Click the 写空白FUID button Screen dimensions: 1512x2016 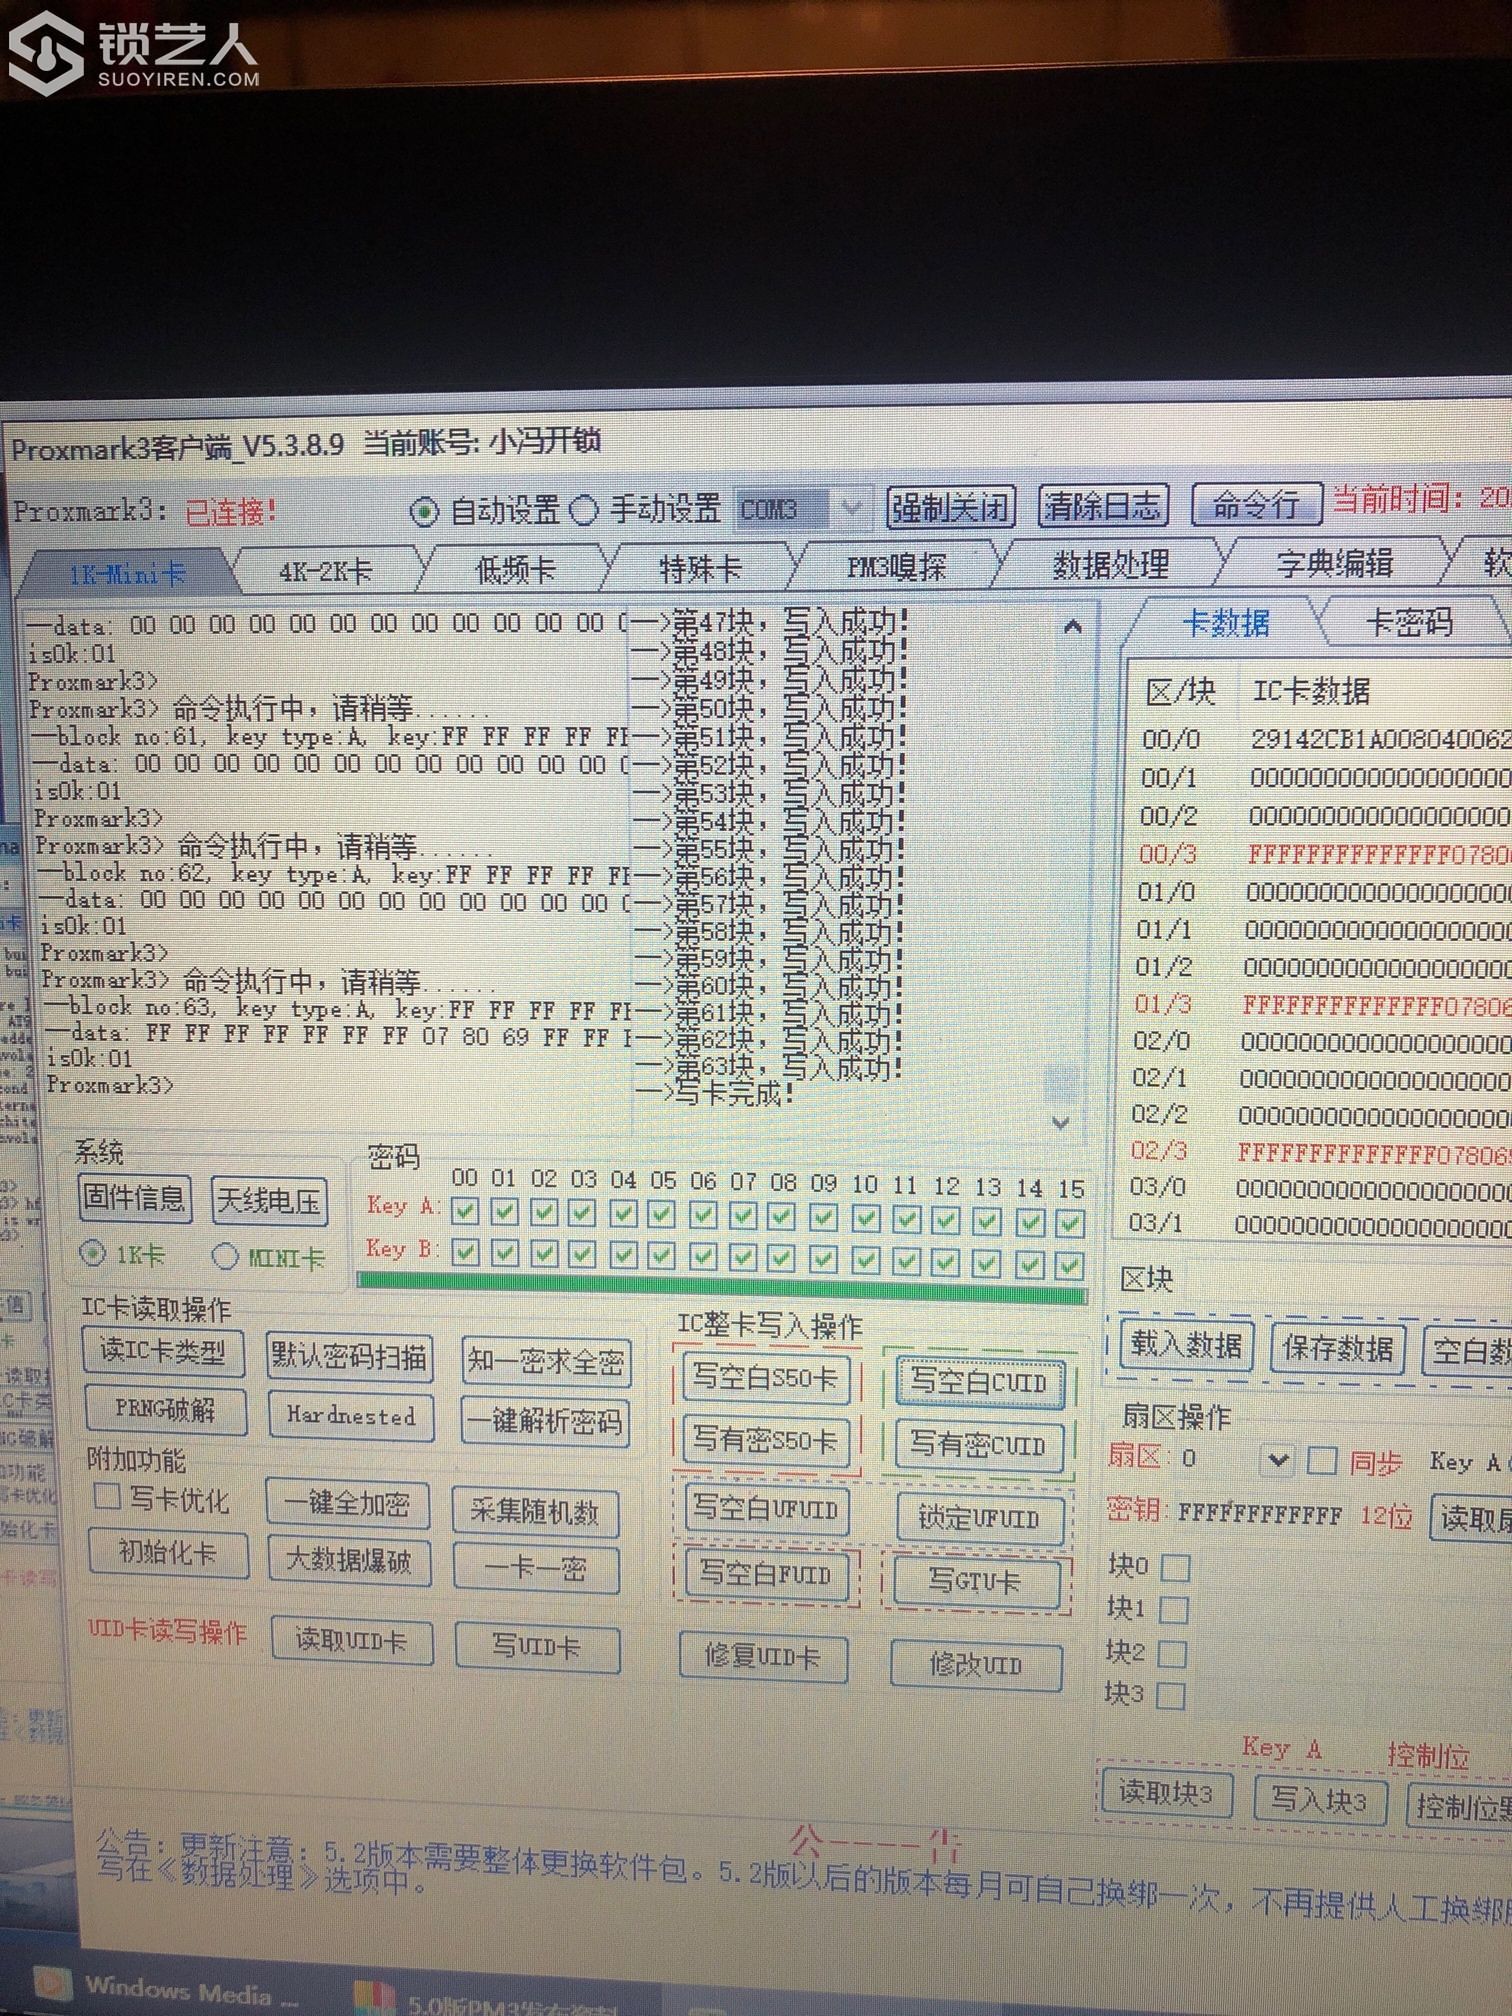766,1575
